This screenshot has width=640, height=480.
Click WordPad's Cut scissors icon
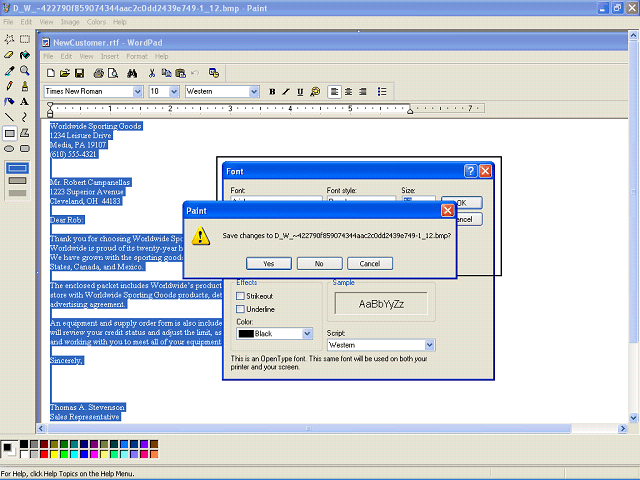(152, 73)
